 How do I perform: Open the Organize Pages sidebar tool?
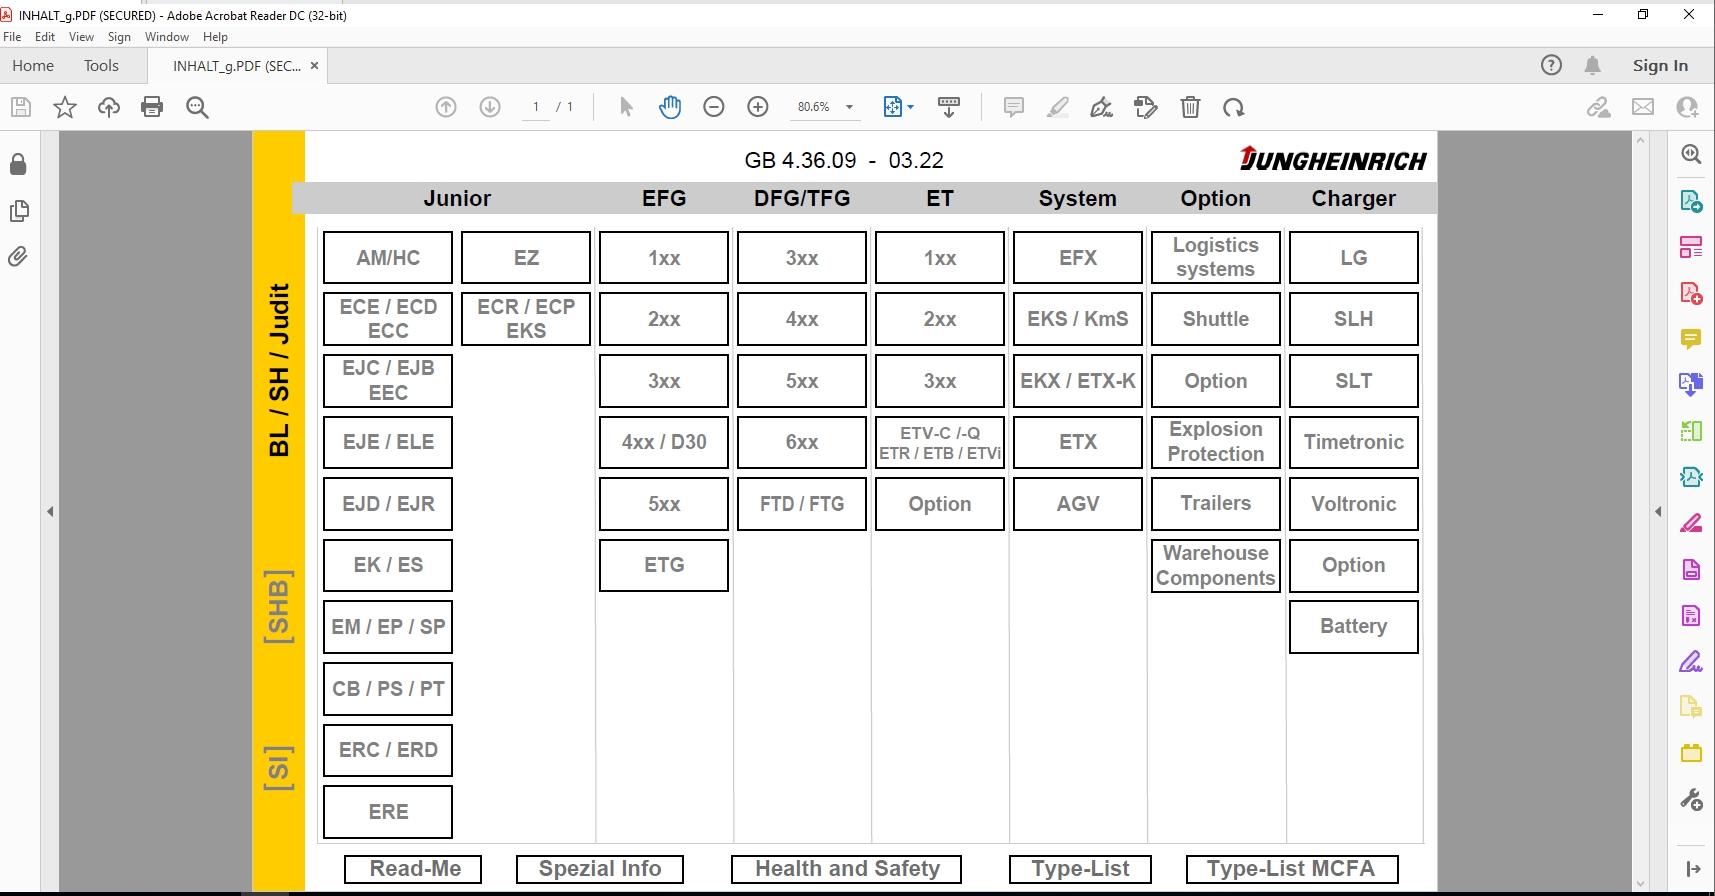pyautogui.click(x=1691, y=431)
